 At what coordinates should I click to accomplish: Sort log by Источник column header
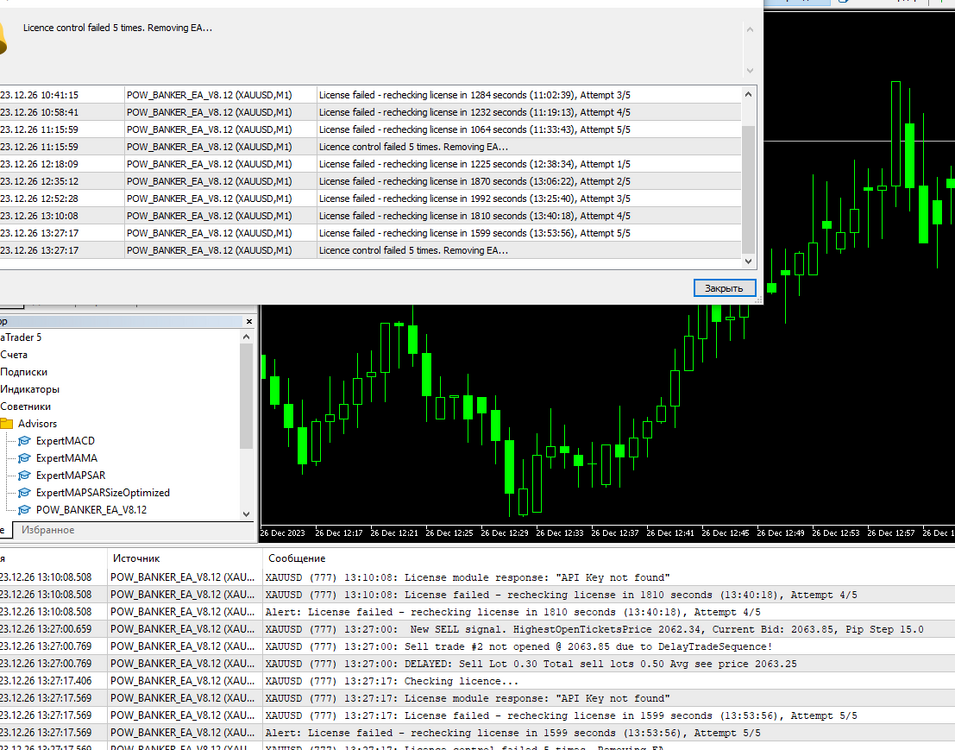pyautogui.click(x=136, y=558)
